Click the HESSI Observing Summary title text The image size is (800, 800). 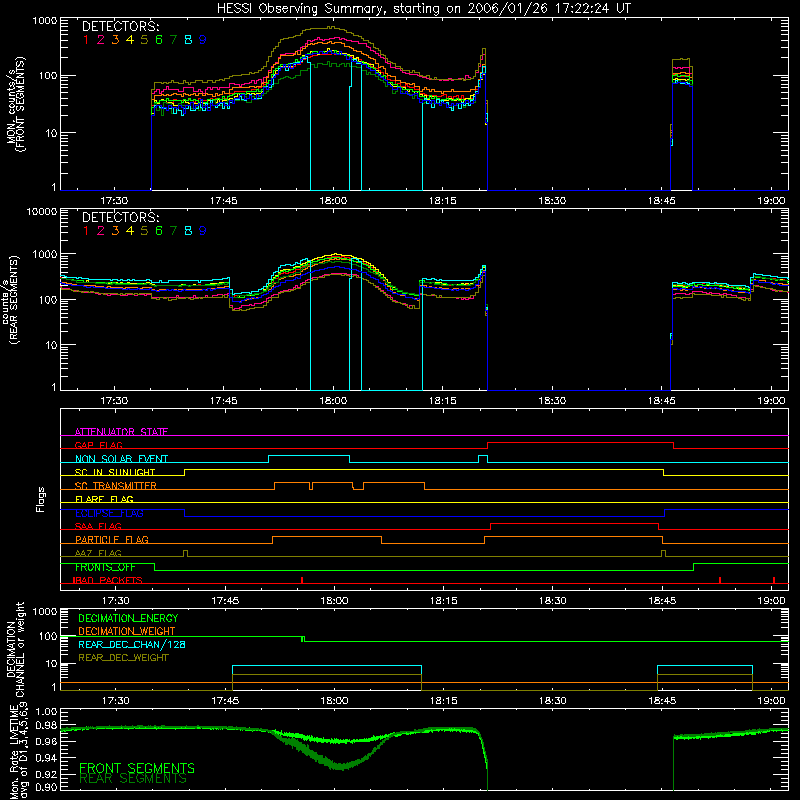(x=423, y=9)
